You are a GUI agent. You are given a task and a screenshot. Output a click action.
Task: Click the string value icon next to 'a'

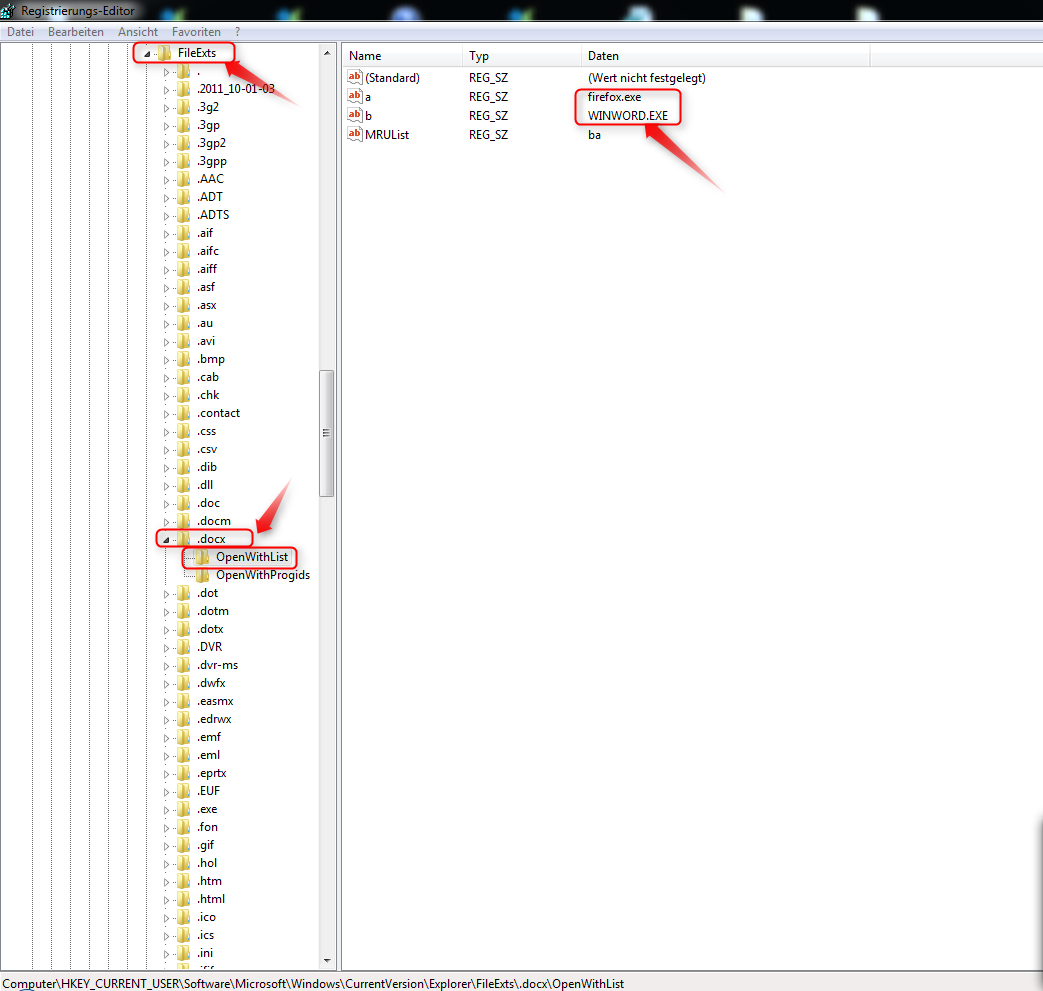pyautogui.click(x=354, y=96)
